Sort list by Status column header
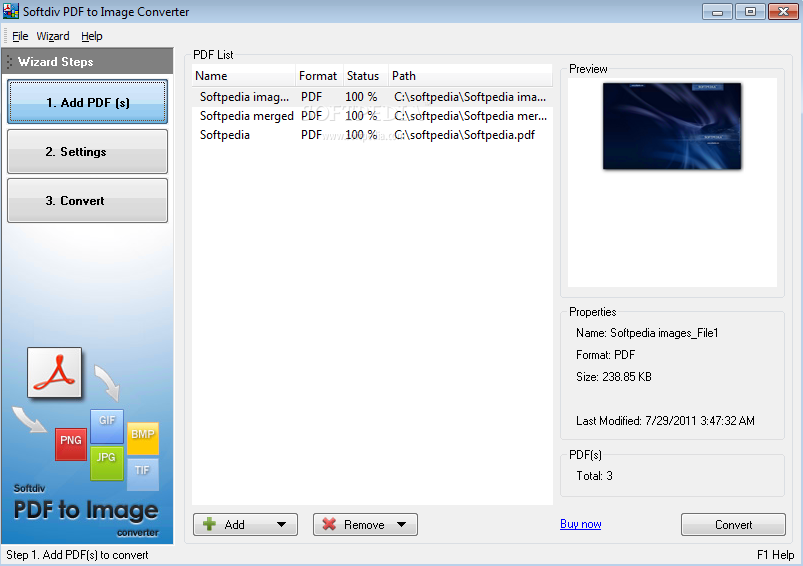This screenshot has height=566, width=803. click(x=365, y=76)
